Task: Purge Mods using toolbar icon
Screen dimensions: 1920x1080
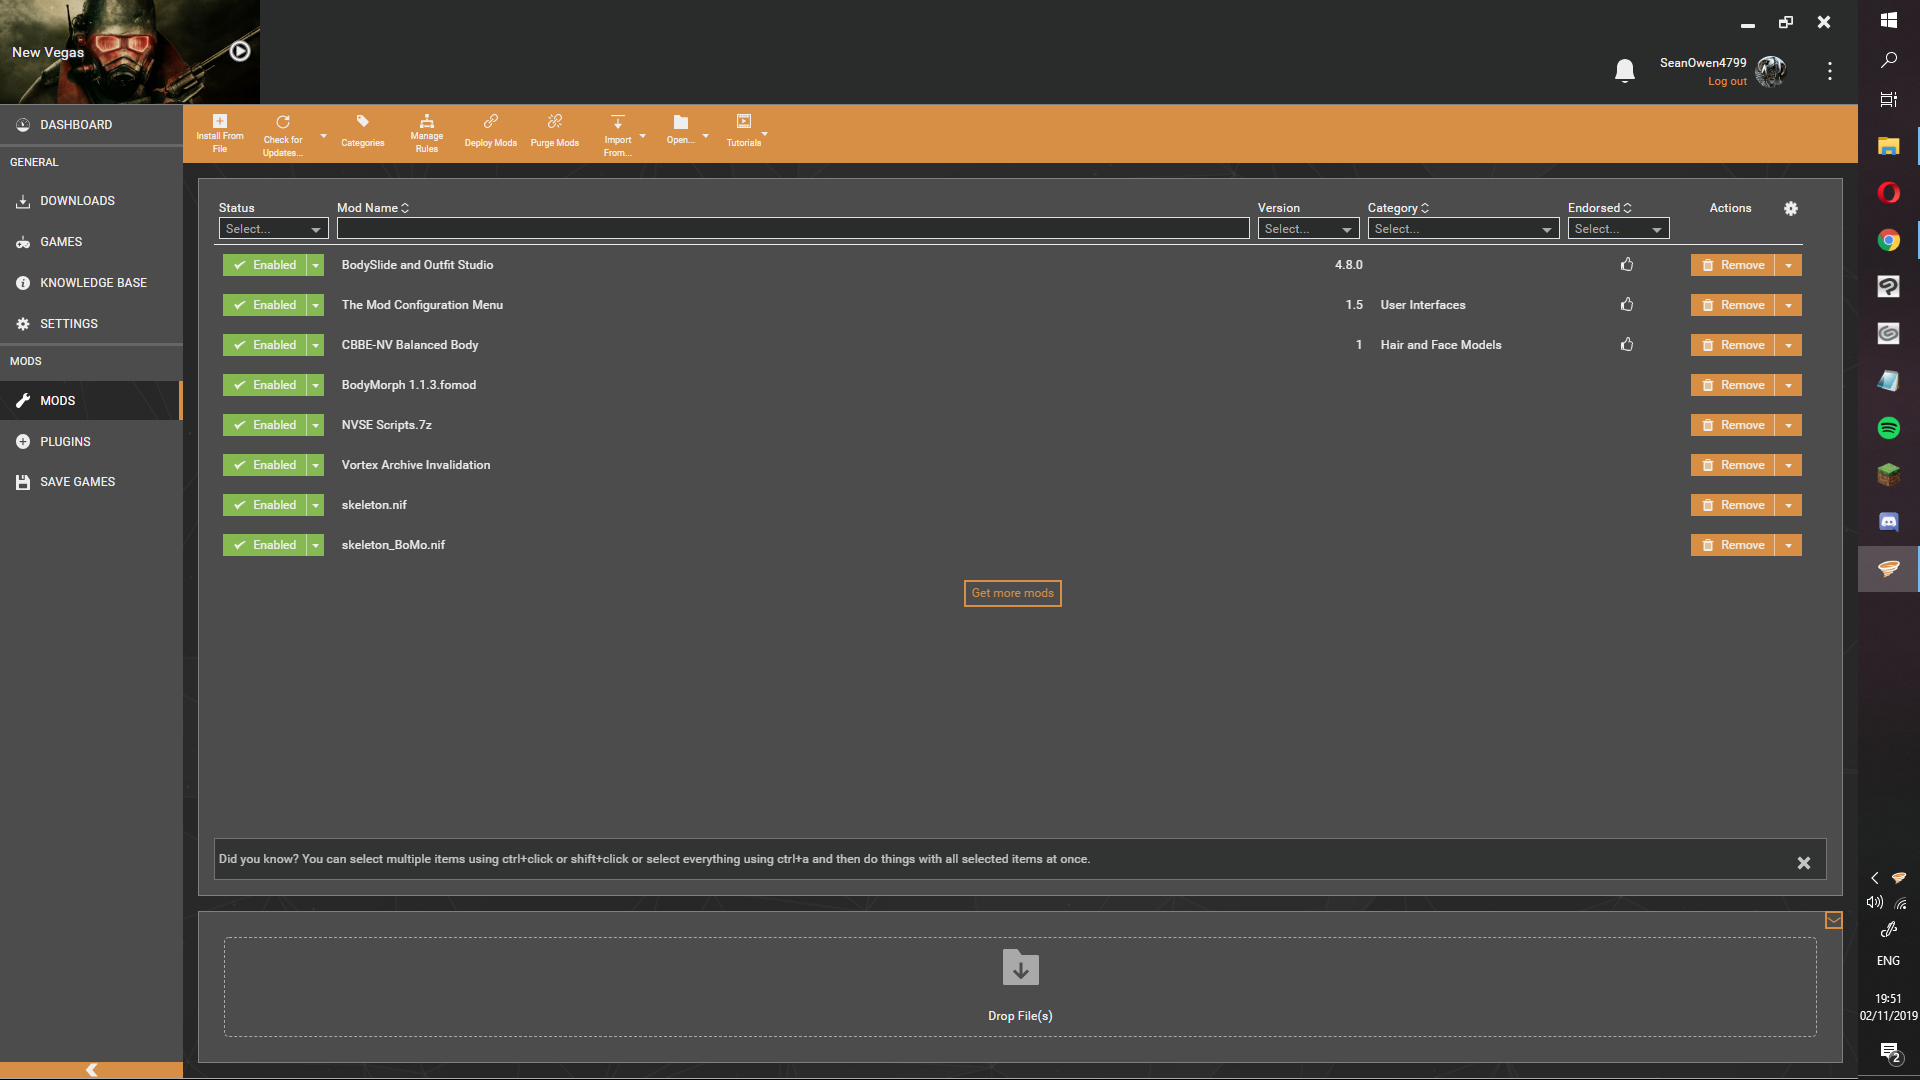Action: 555,131
